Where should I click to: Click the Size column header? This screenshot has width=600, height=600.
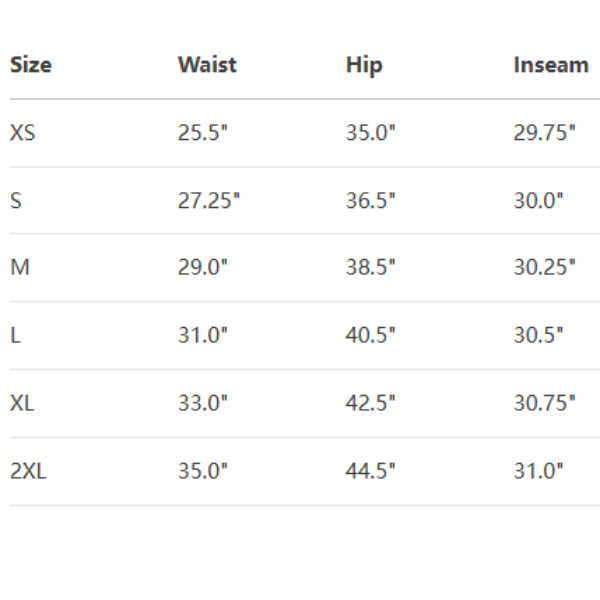pos(31,65)
